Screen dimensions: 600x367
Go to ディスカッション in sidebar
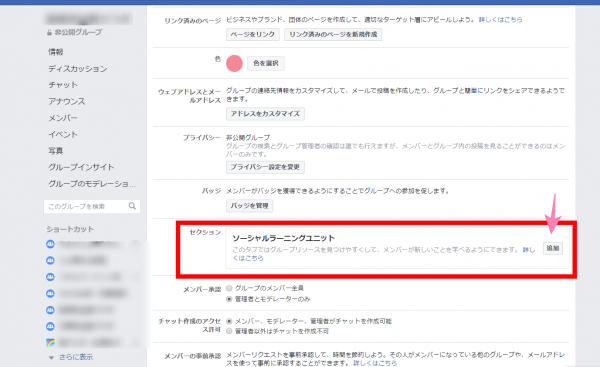tap(77, 69)
